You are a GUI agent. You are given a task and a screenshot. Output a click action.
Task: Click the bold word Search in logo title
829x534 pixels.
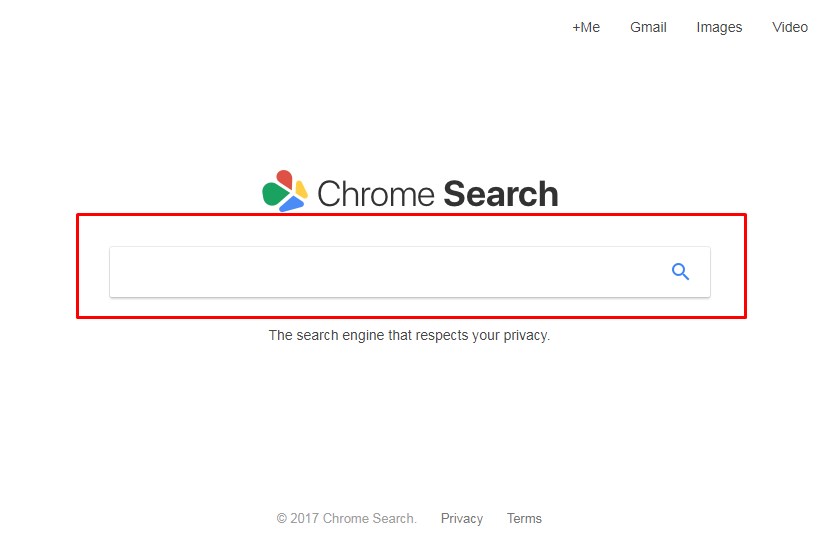[x=501, y=194]
